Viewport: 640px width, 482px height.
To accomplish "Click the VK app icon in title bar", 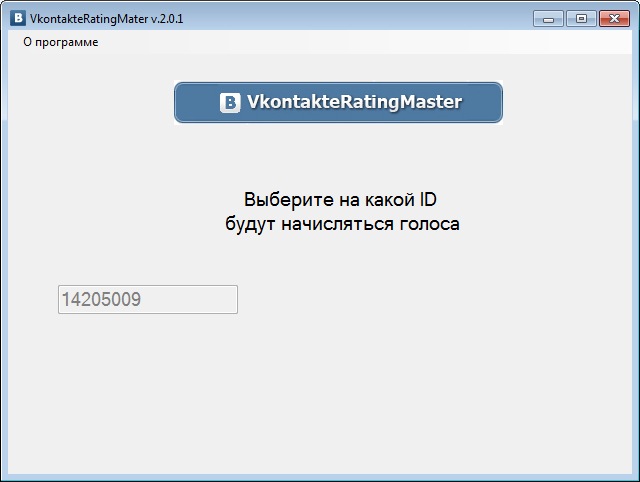I will coord(18,18).
